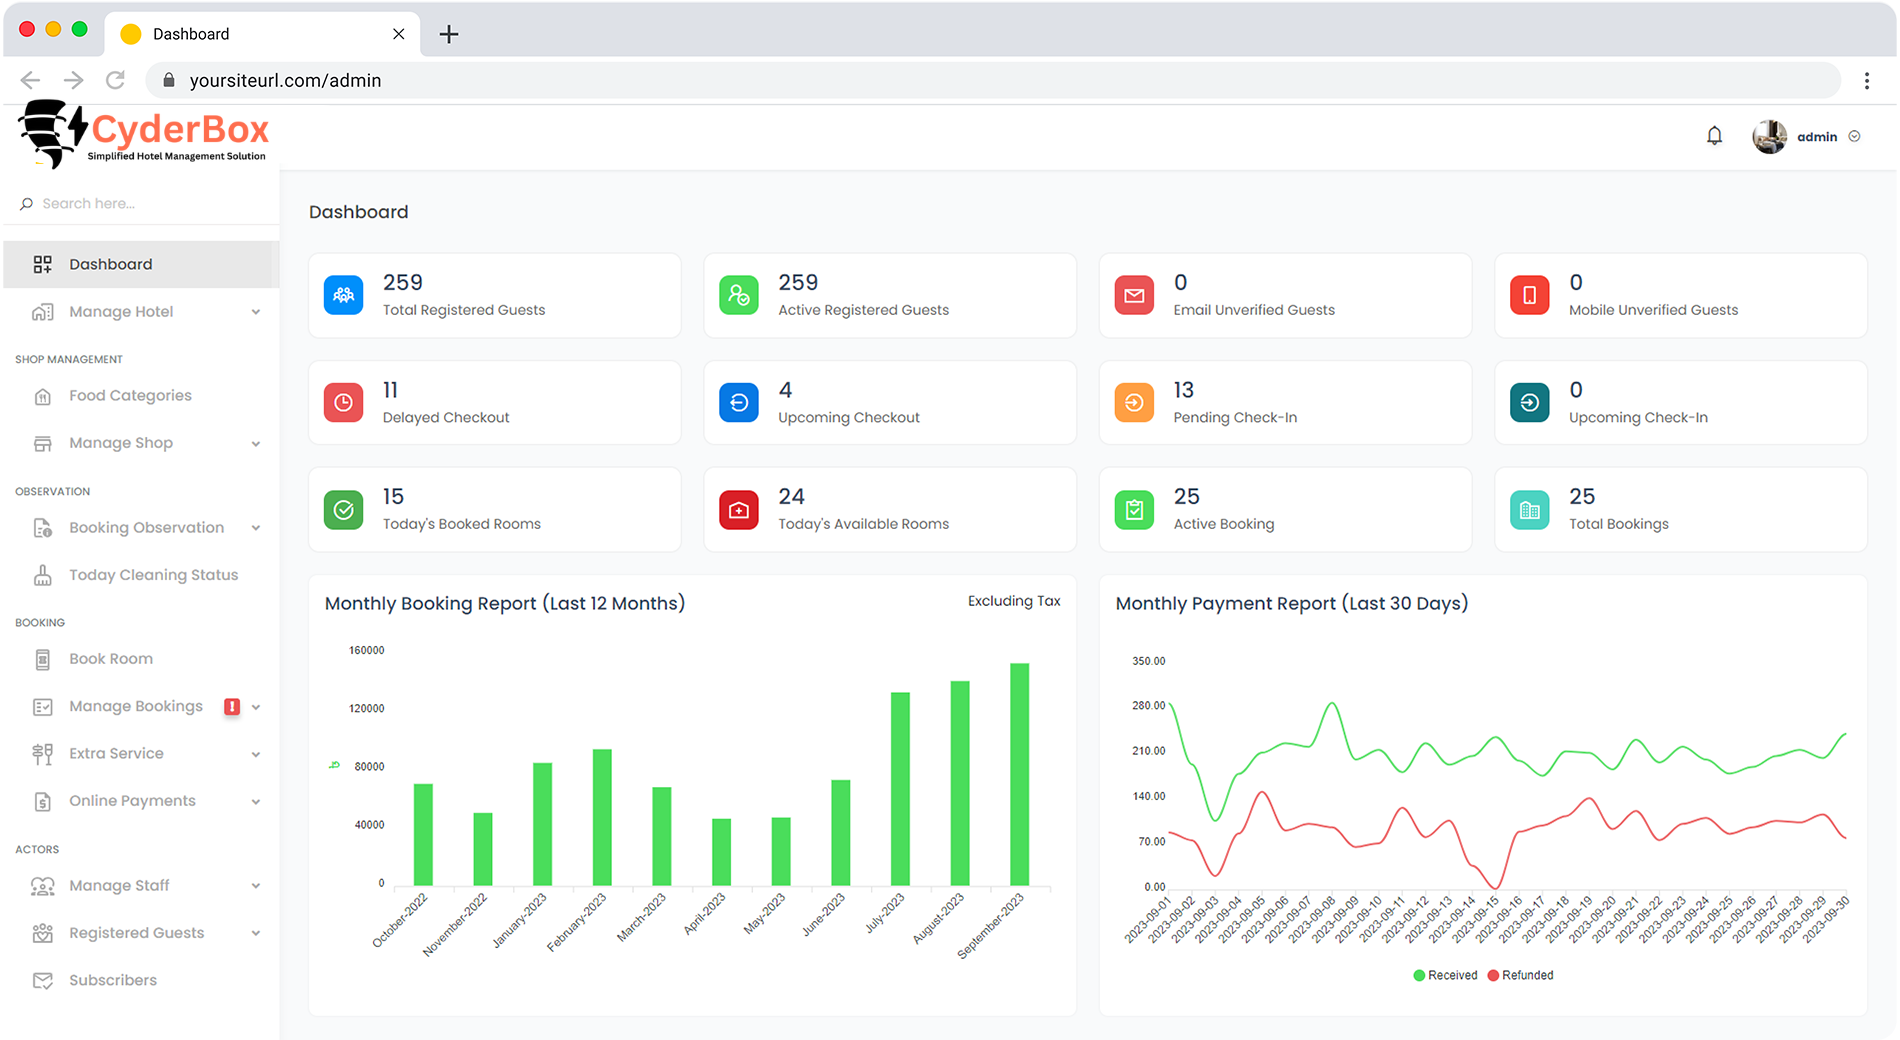This screenshot has width=1900, height=1040.
Task: Click the Email Unverified Guests envelope icon
Action: (x=1134, y=295)
